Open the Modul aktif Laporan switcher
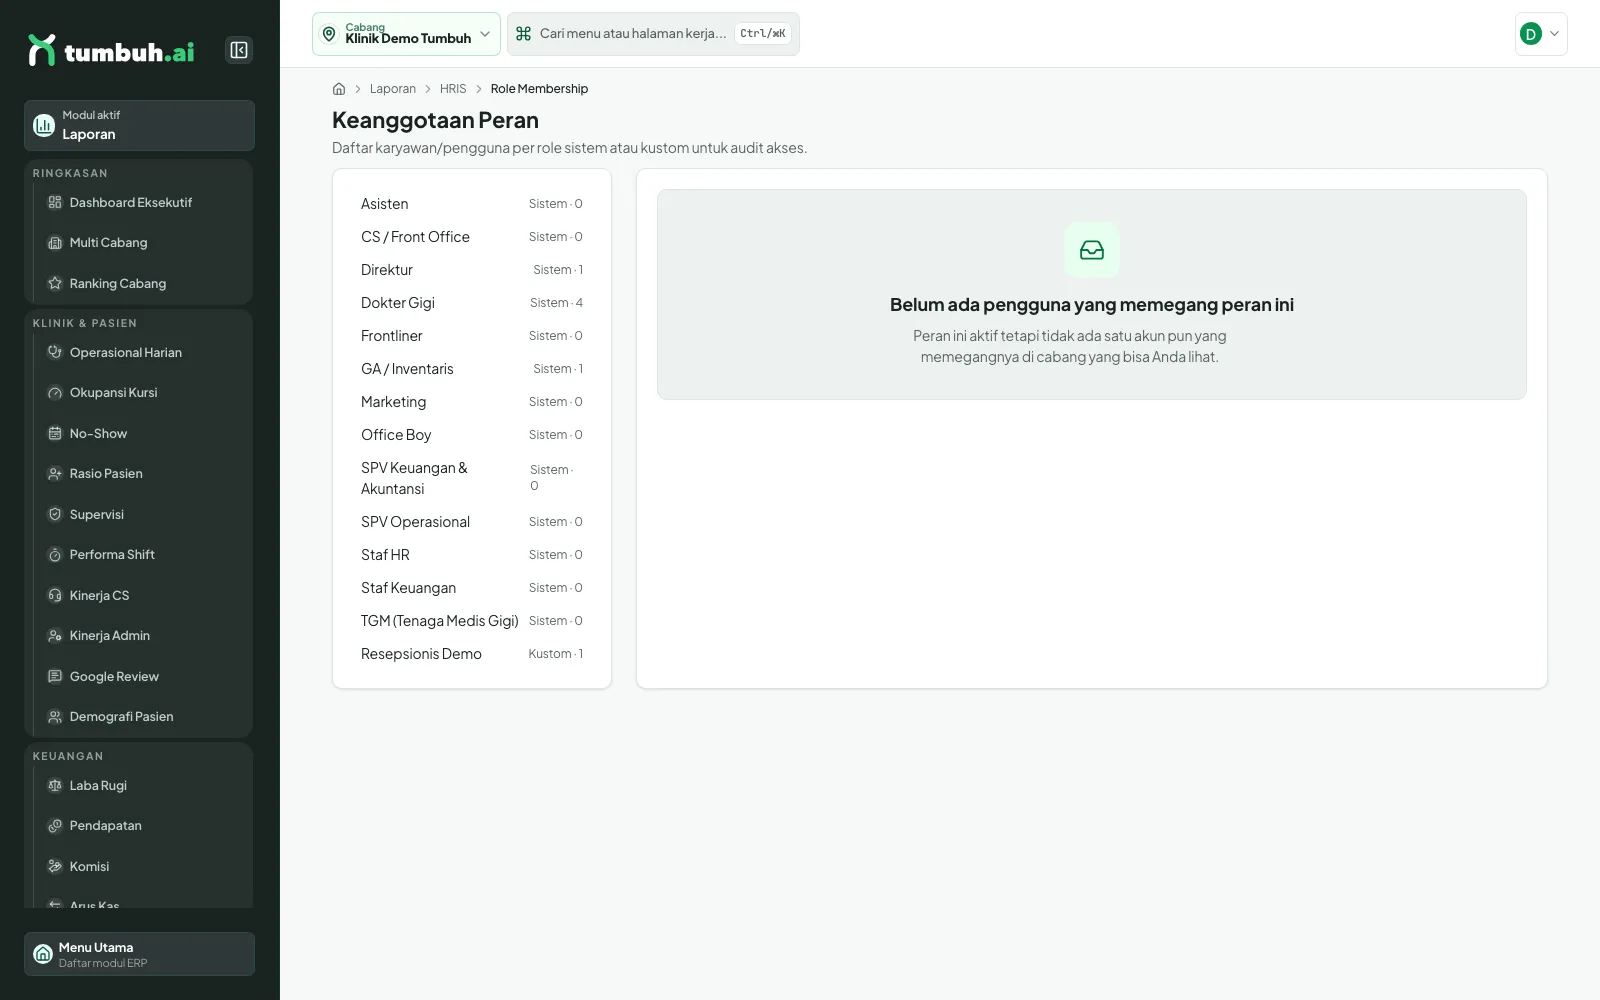The height and width of the screenshot is (1000, 1600). 139,125
